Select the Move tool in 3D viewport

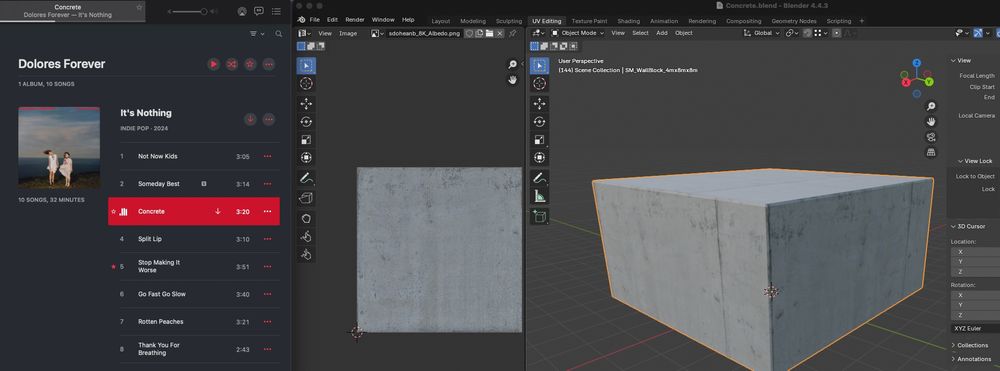540,103
